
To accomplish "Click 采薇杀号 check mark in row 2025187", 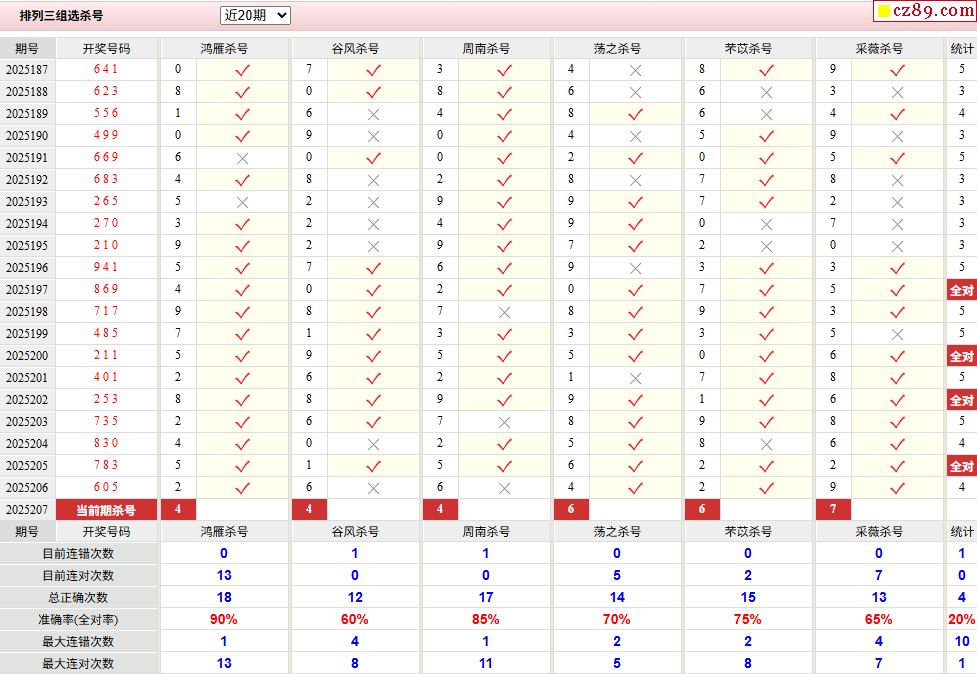I will click(897, 70).
